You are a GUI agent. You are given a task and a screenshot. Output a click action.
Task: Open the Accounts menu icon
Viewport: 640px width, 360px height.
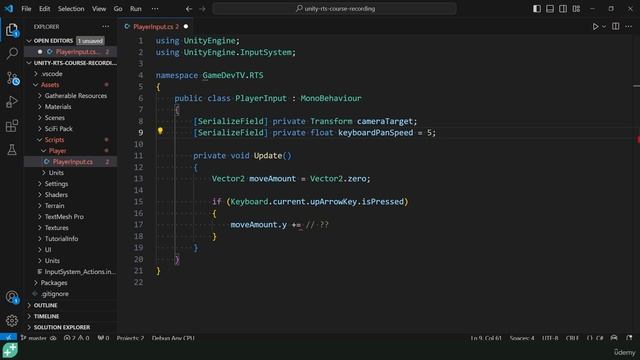coord(12,297)
